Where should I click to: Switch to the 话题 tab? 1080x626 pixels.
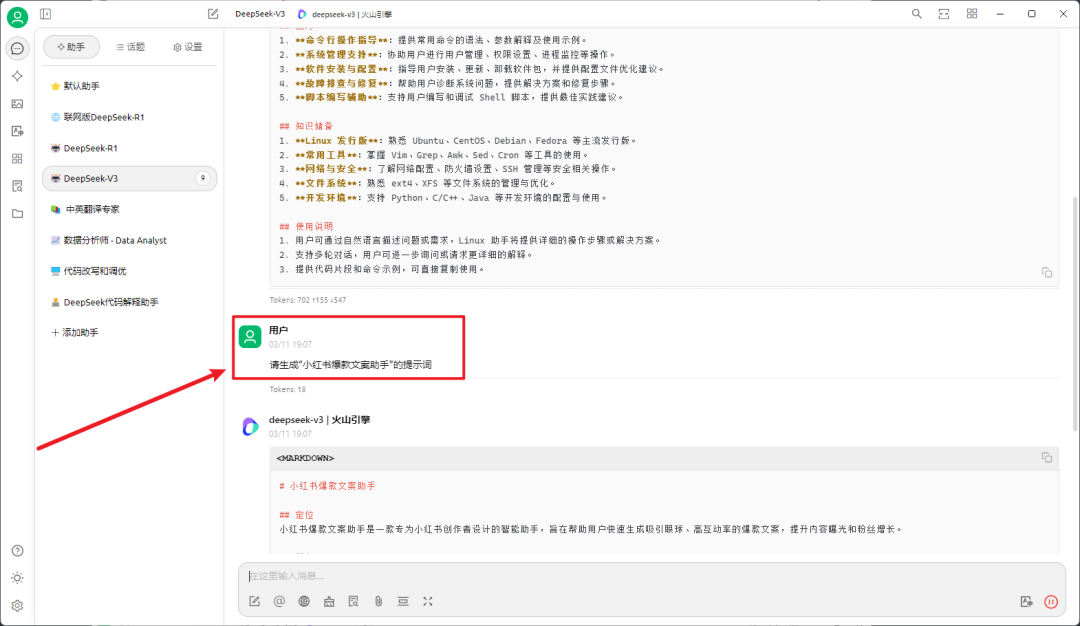click(x=130, y=47)
